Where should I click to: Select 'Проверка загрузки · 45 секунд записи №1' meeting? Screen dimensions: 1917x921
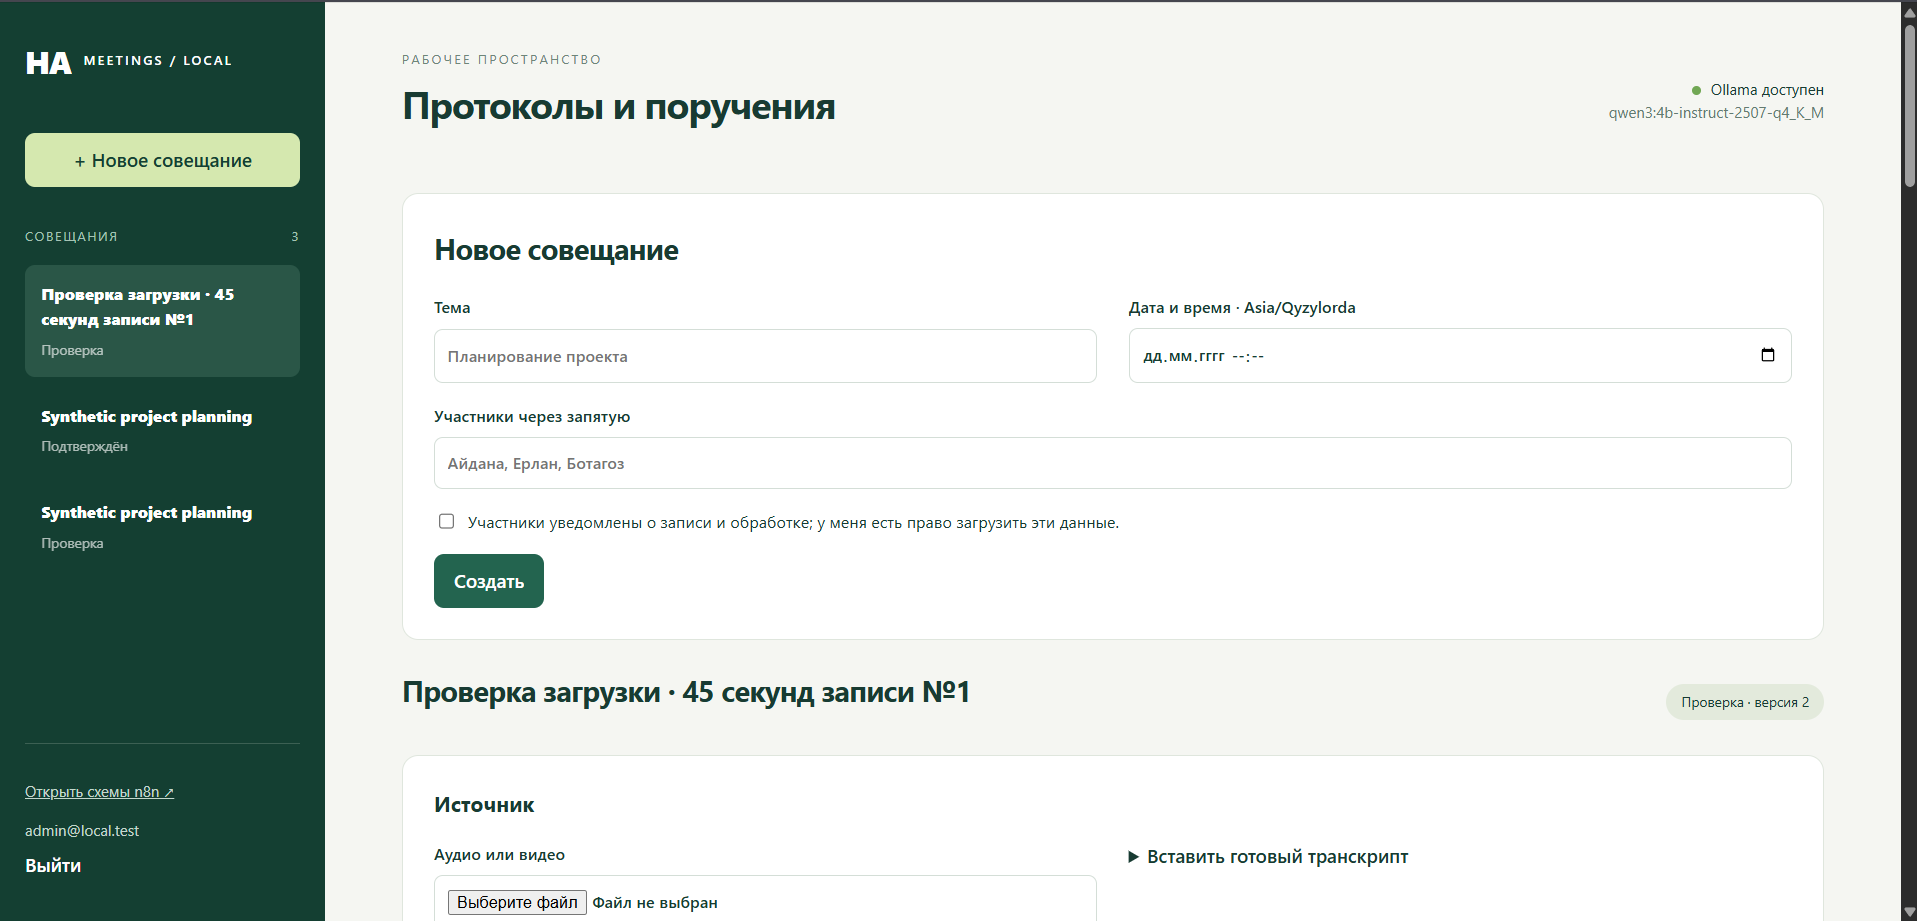tap(162, 321)
